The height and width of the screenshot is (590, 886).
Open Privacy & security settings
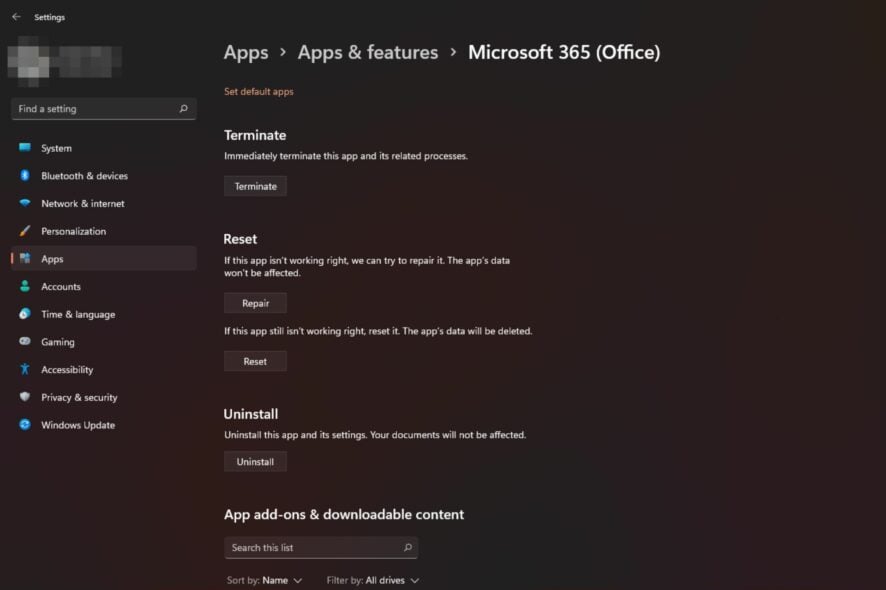point(103,397)
